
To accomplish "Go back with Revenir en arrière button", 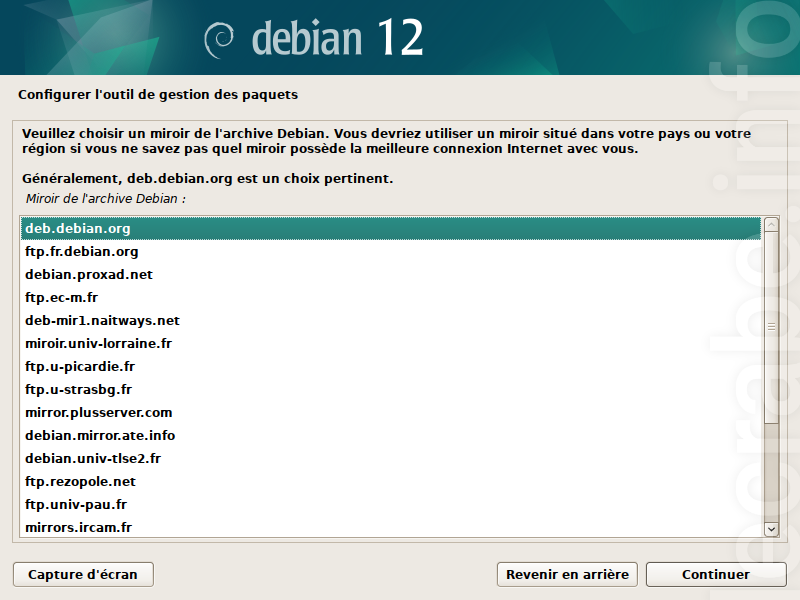I will (x=567, y=574).
